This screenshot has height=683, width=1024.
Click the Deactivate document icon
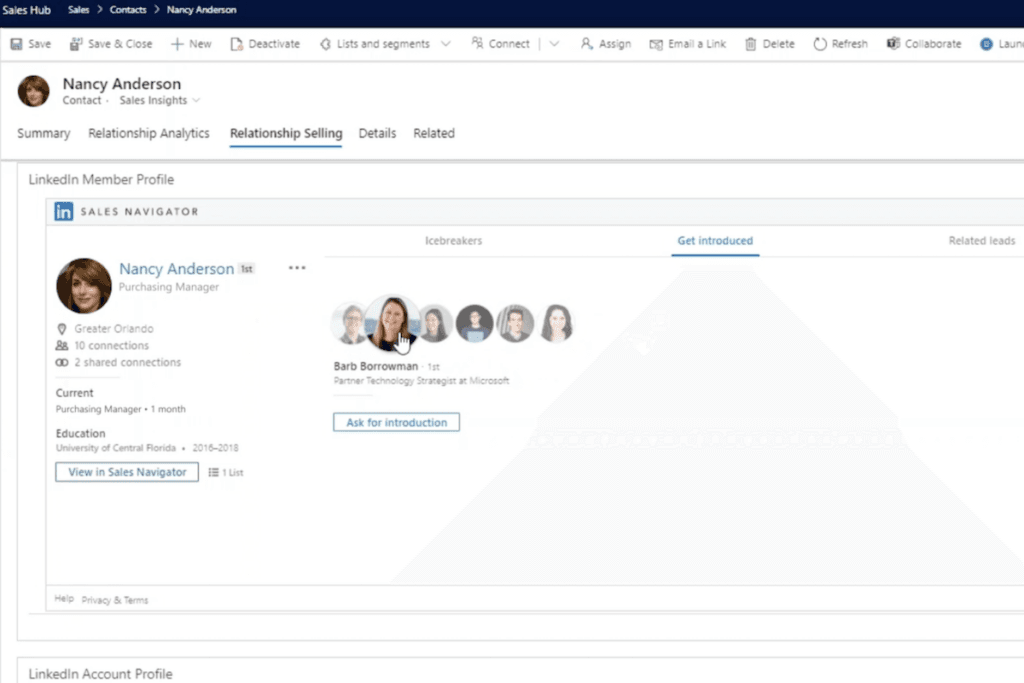(236, 44)
